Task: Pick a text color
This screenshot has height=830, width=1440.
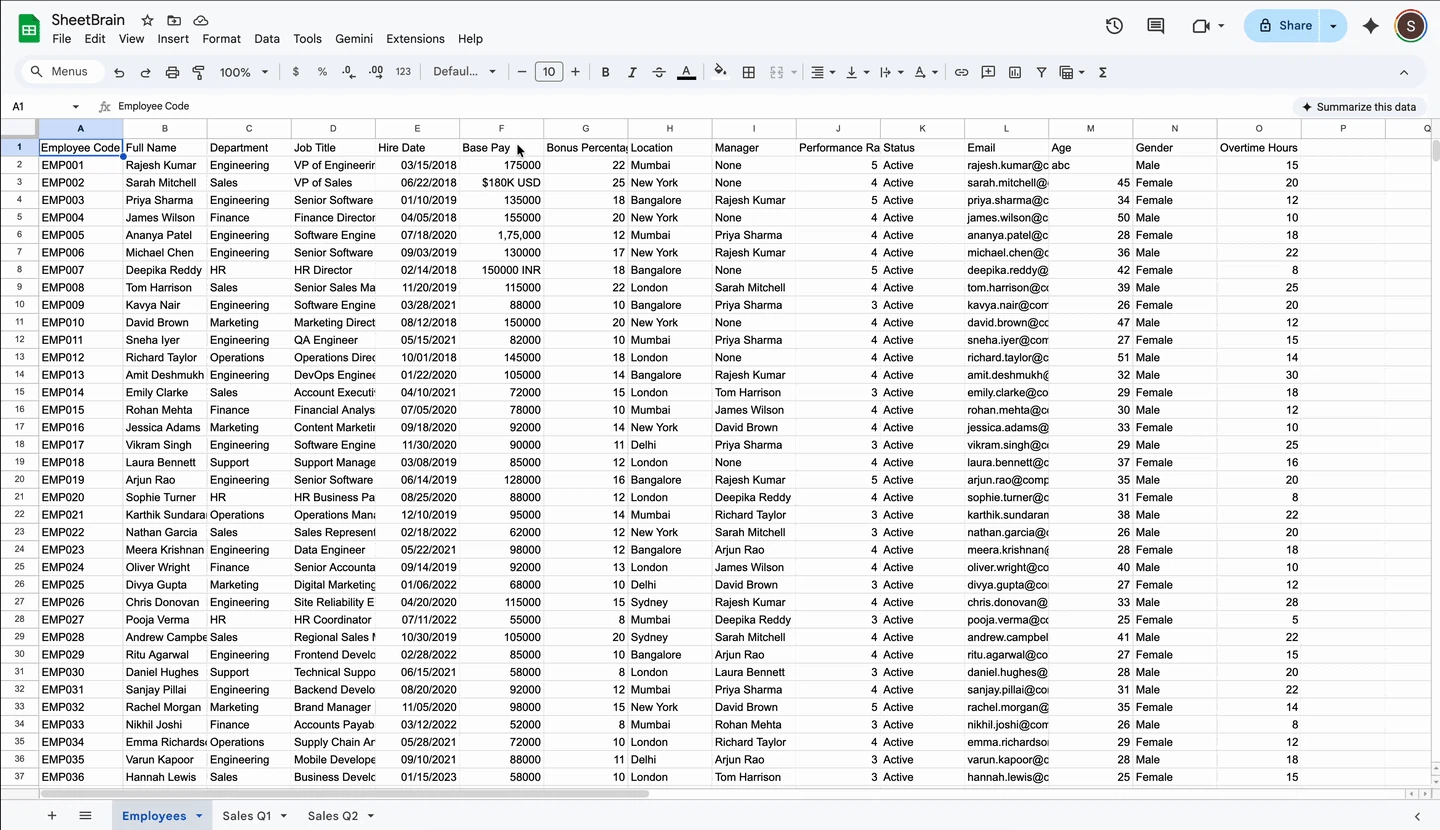Action: pyautogui.click(x=686, y=72)
